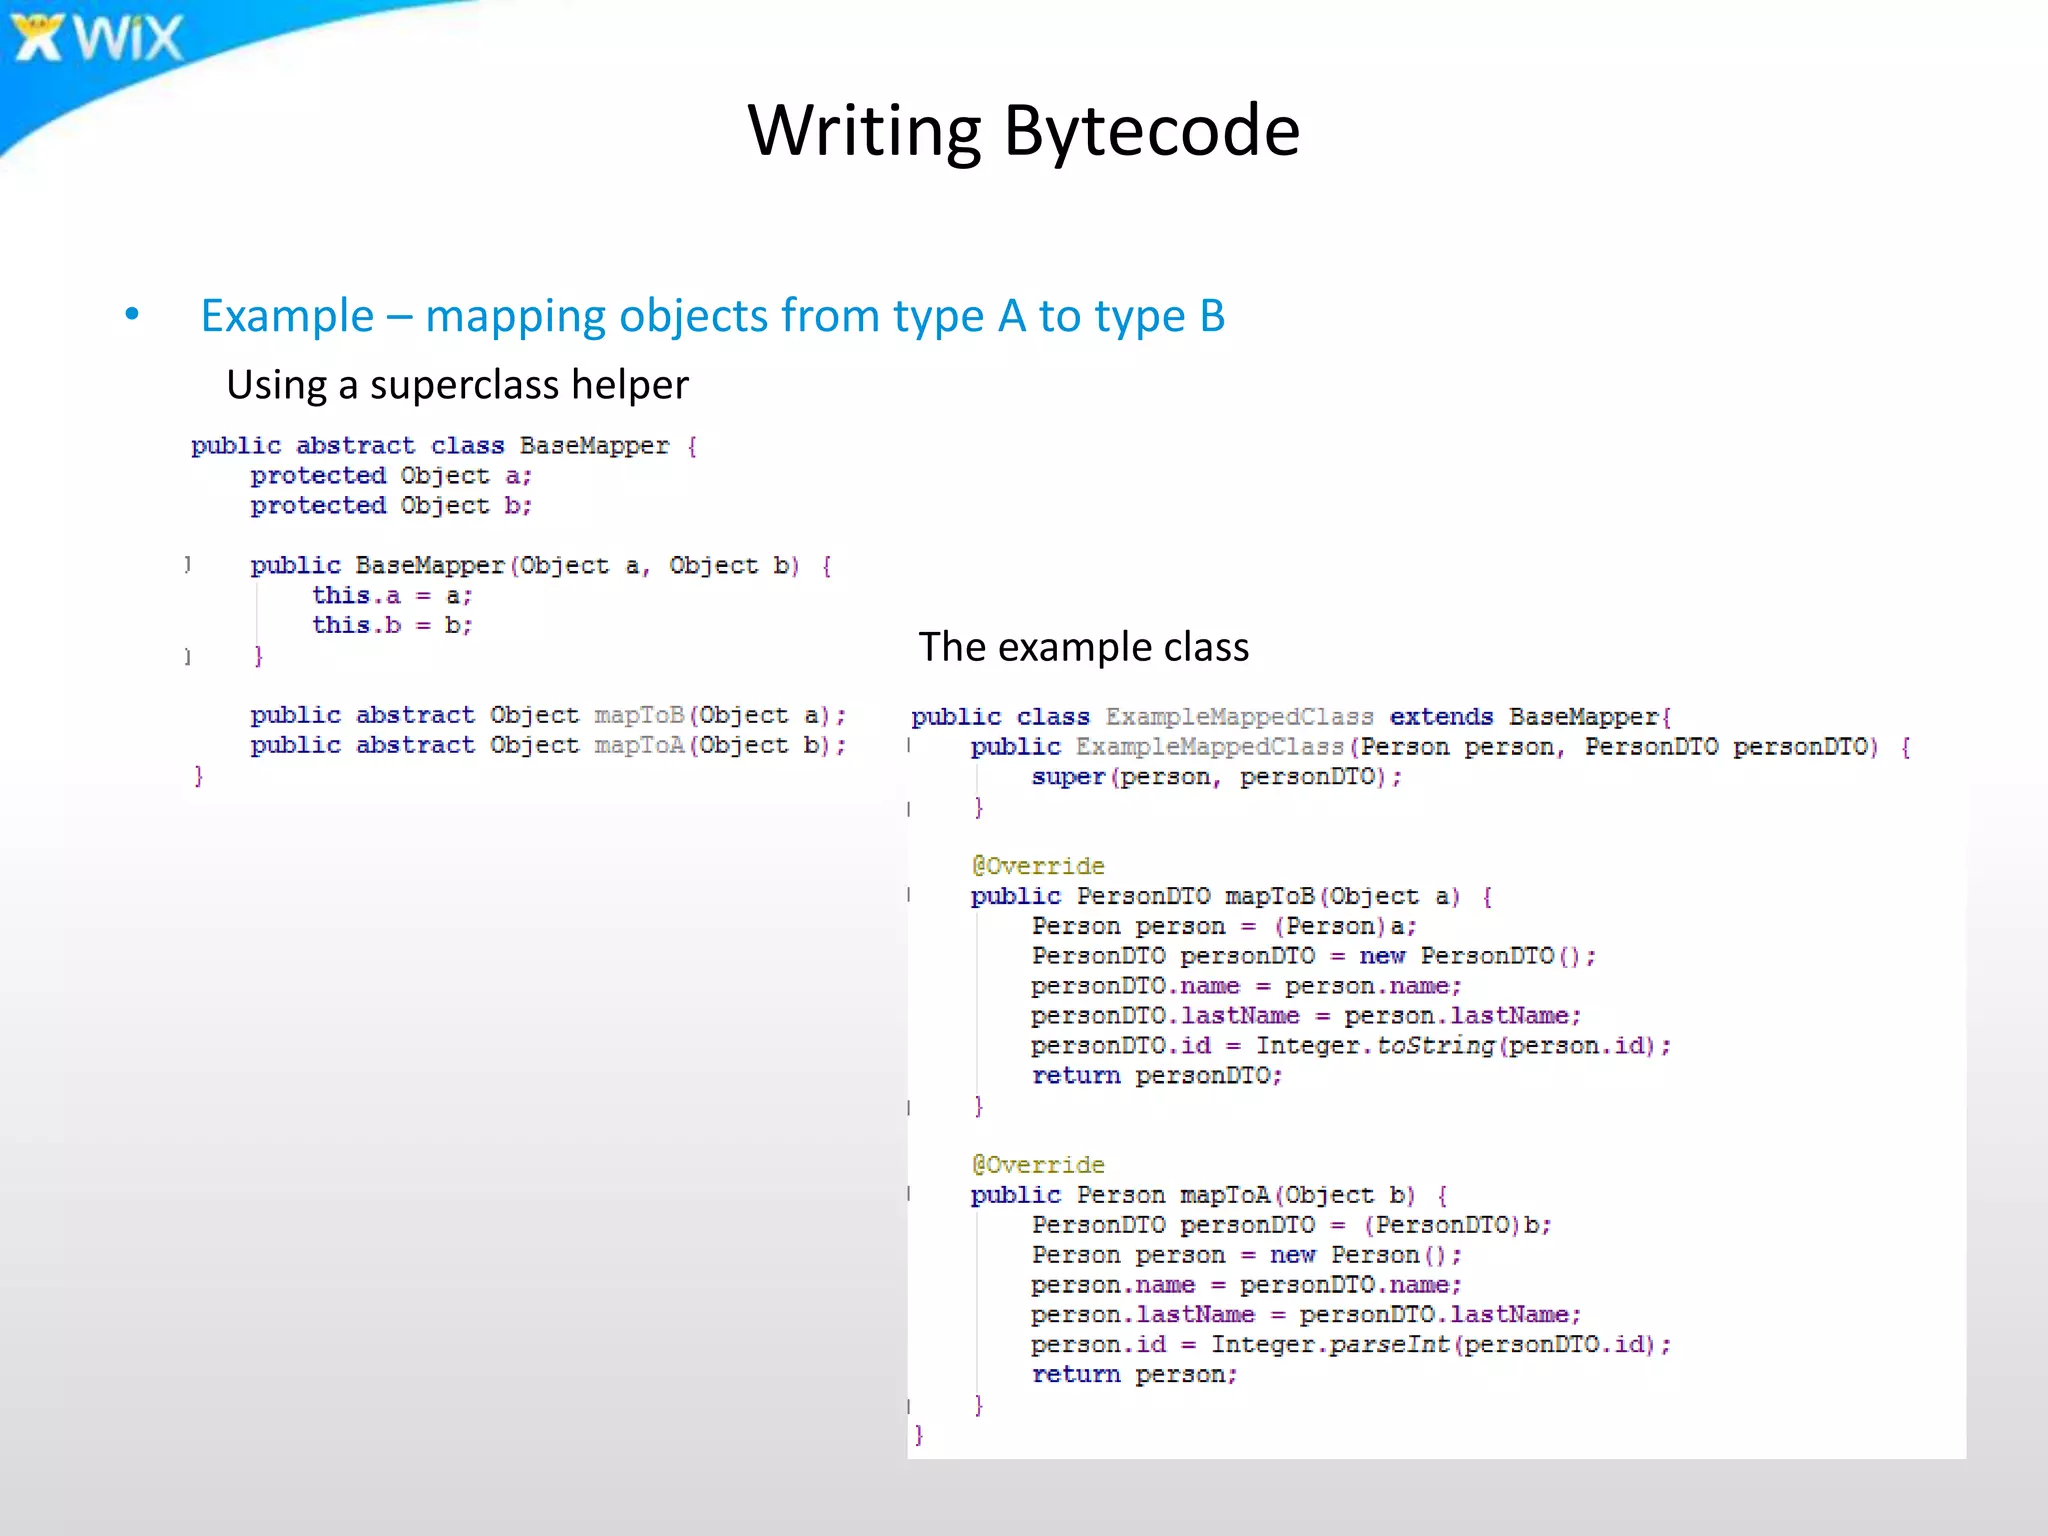The width and height of the screenshot is (2048, 1536).
Task: Click the first @Override annotation
Action: [x=1038, y=866]
